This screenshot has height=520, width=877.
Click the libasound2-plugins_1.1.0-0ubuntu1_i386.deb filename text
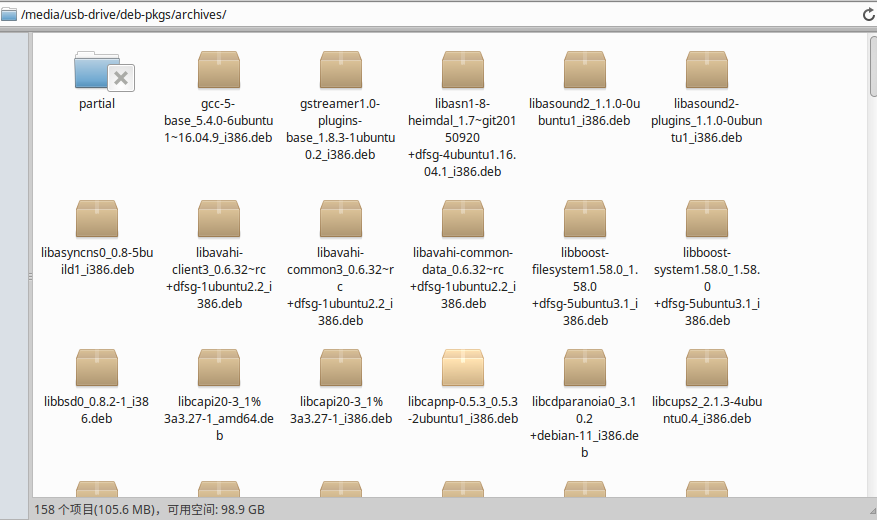707,121
